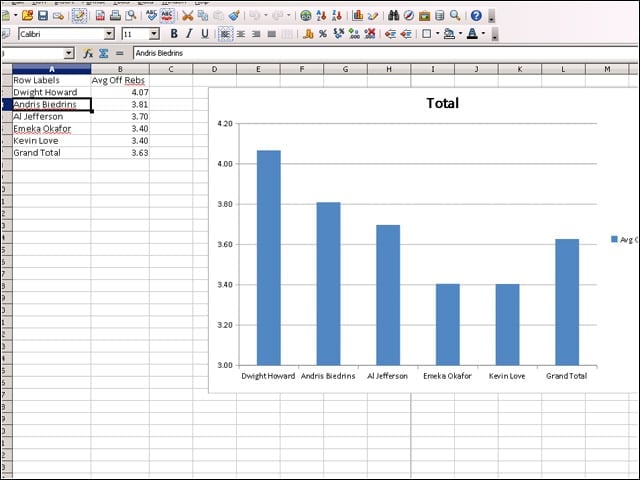Apply Standard number format

[338, 34]
